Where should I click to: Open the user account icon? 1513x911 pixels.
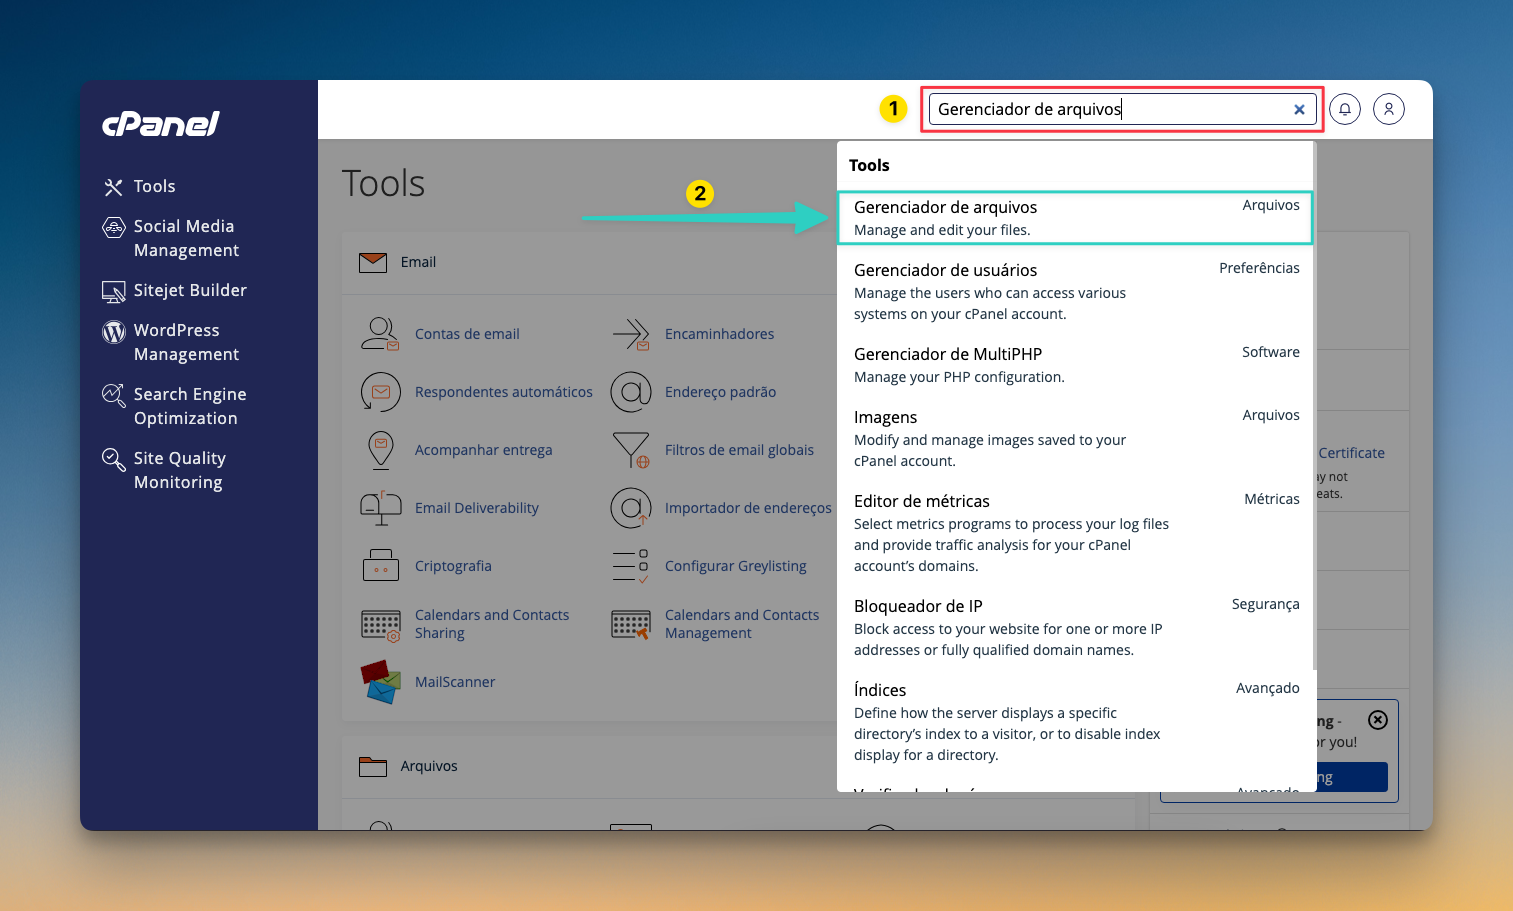(1389, 109)
